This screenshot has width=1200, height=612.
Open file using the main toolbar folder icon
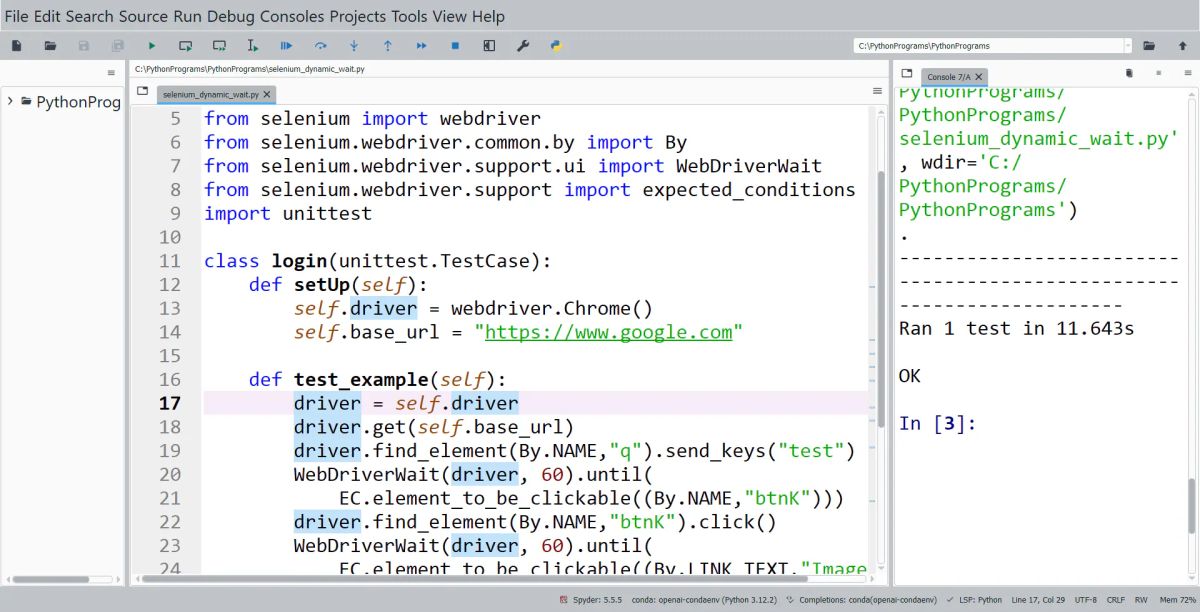[51, 46]
